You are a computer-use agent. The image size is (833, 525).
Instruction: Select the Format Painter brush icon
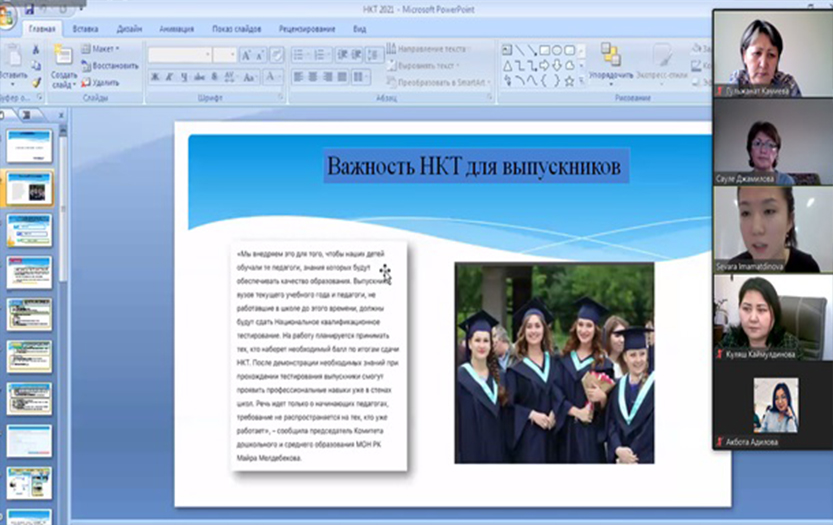pyautogui.click(x=36, y=82)
